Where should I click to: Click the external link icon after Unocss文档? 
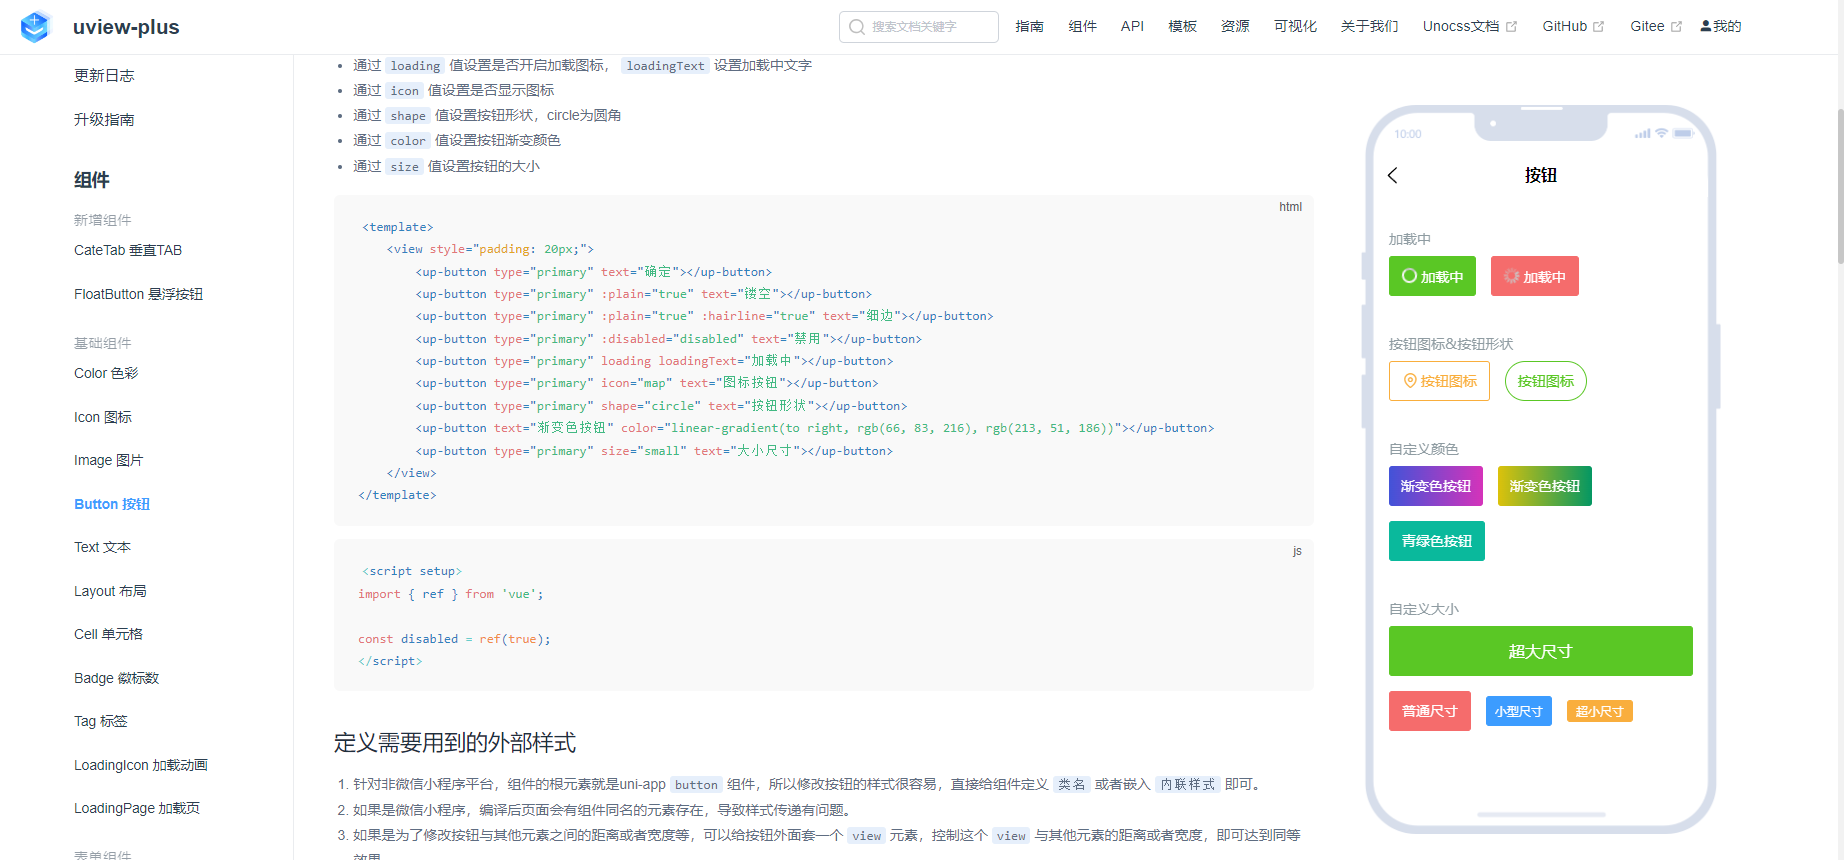pos(1511,27)
